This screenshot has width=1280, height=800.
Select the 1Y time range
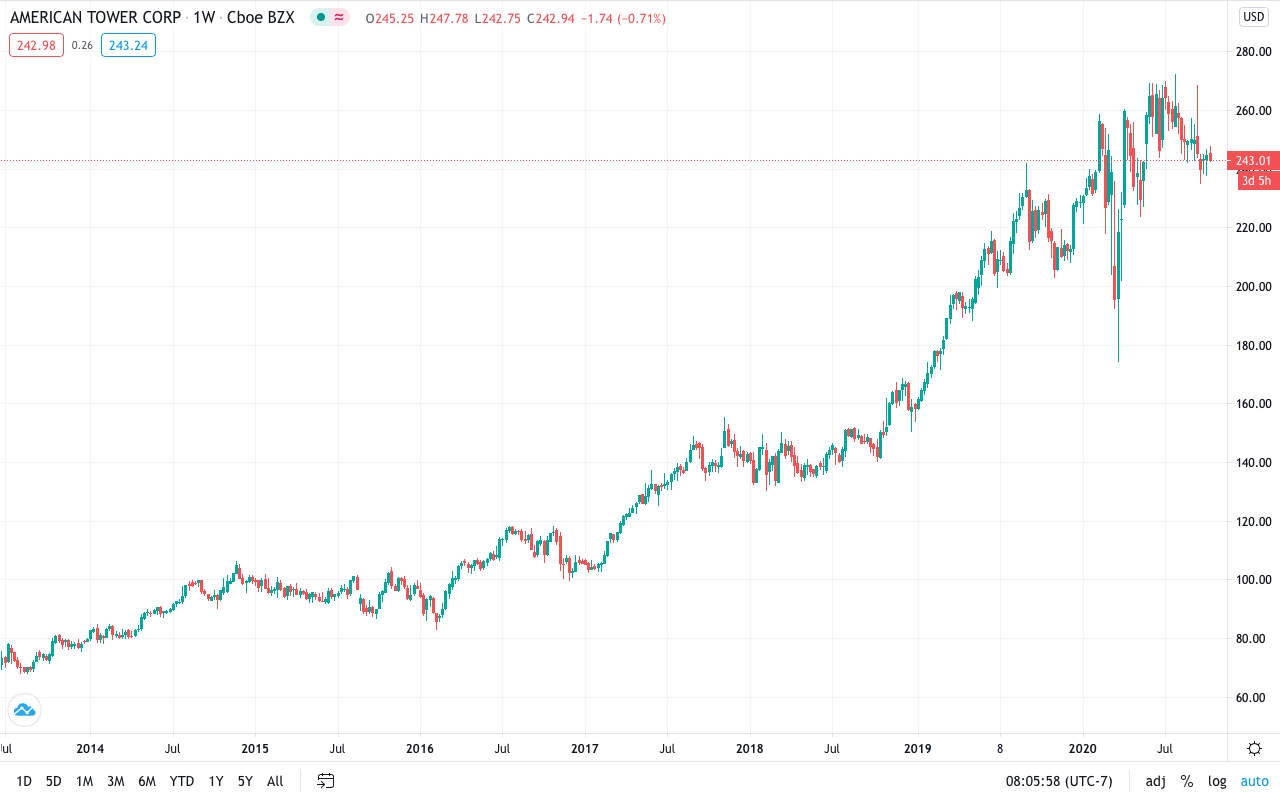click(215, 781)
